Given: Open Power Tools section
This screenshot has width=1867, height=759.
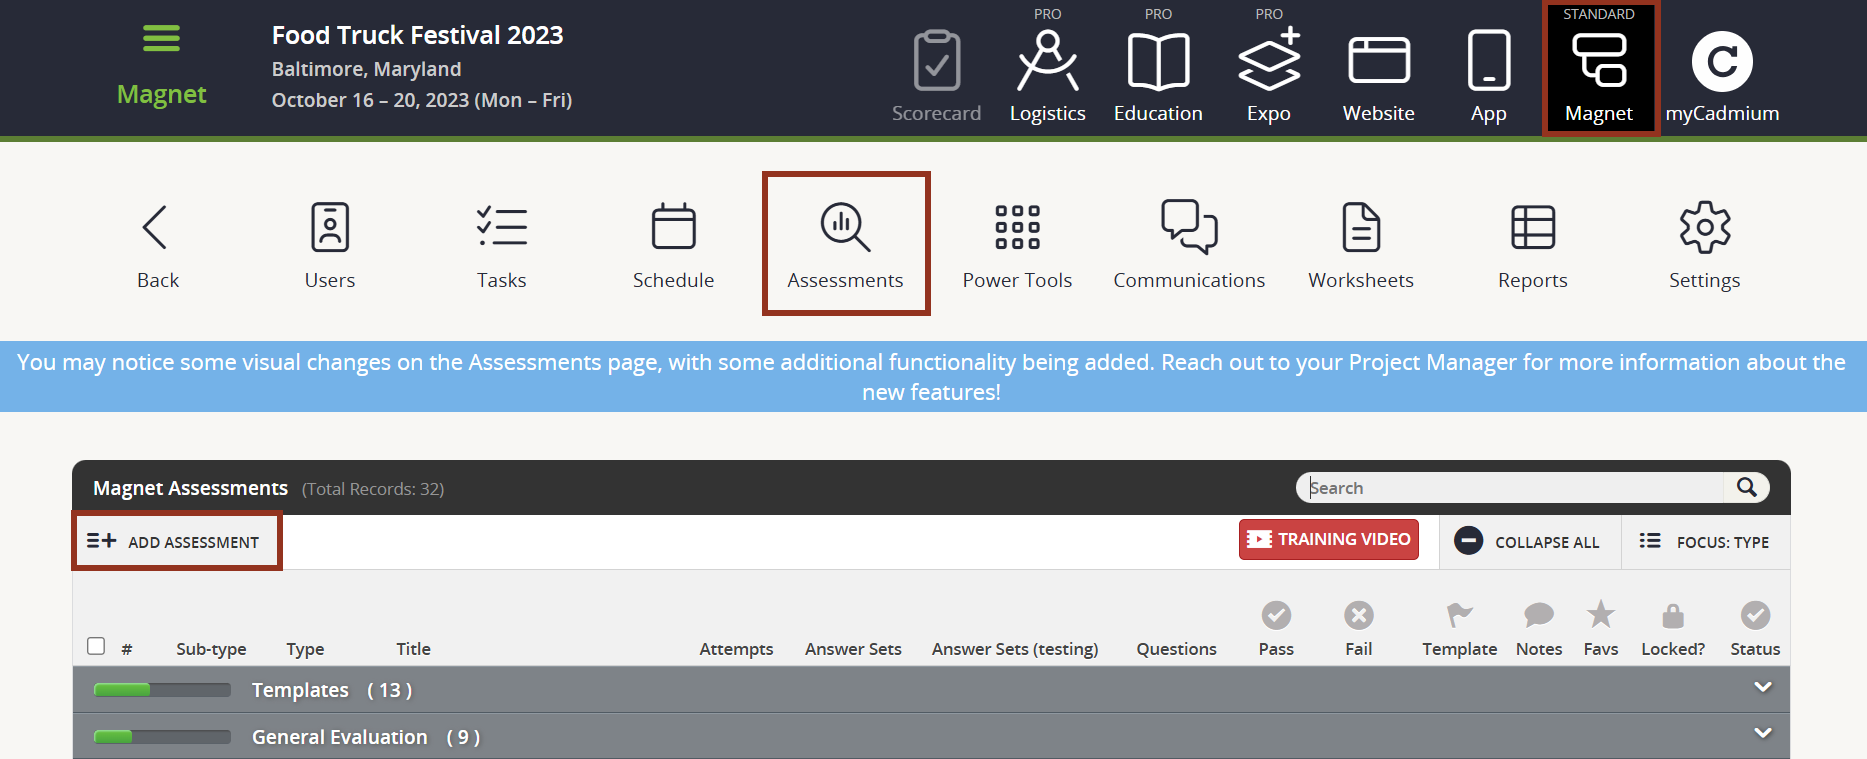Looking at the screenshot, I should 1017,246.
